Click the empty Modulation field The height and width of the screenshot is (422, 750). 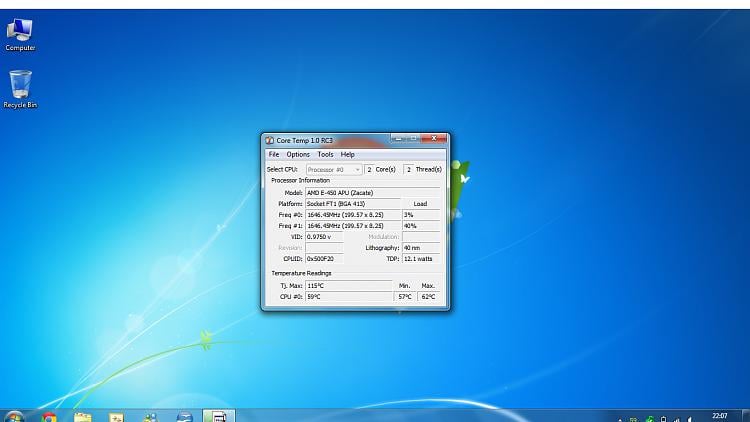click(421, 237)
